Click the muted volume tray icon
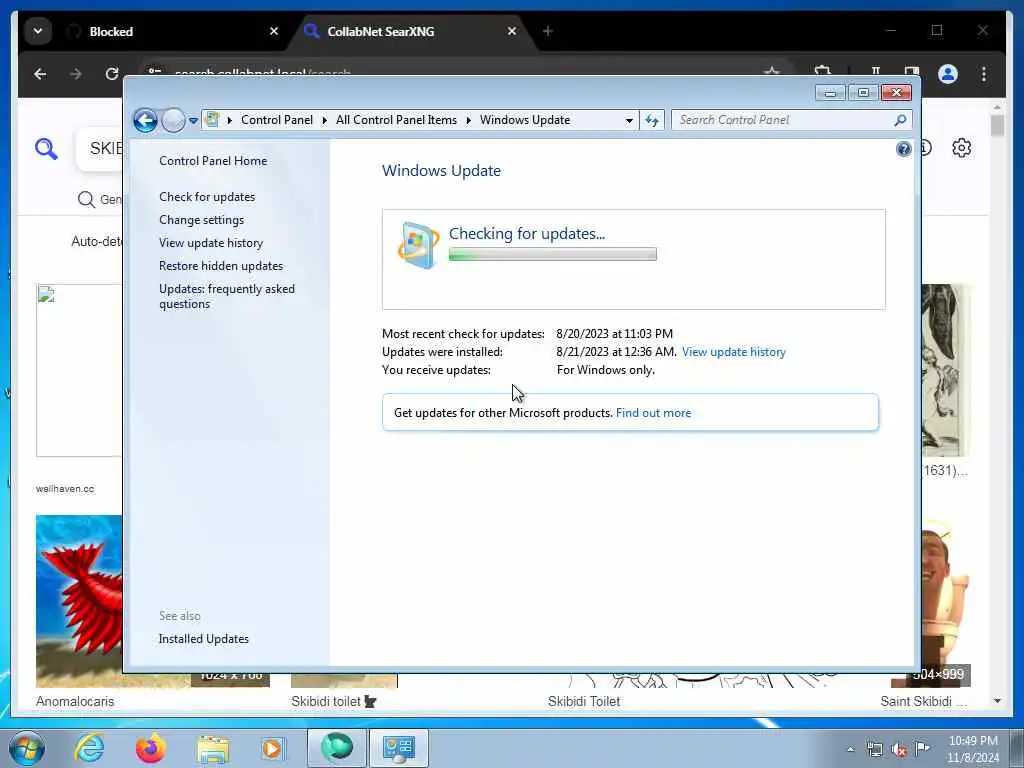The height and width of the screenshot is (768, 1024). pos(899,750)
